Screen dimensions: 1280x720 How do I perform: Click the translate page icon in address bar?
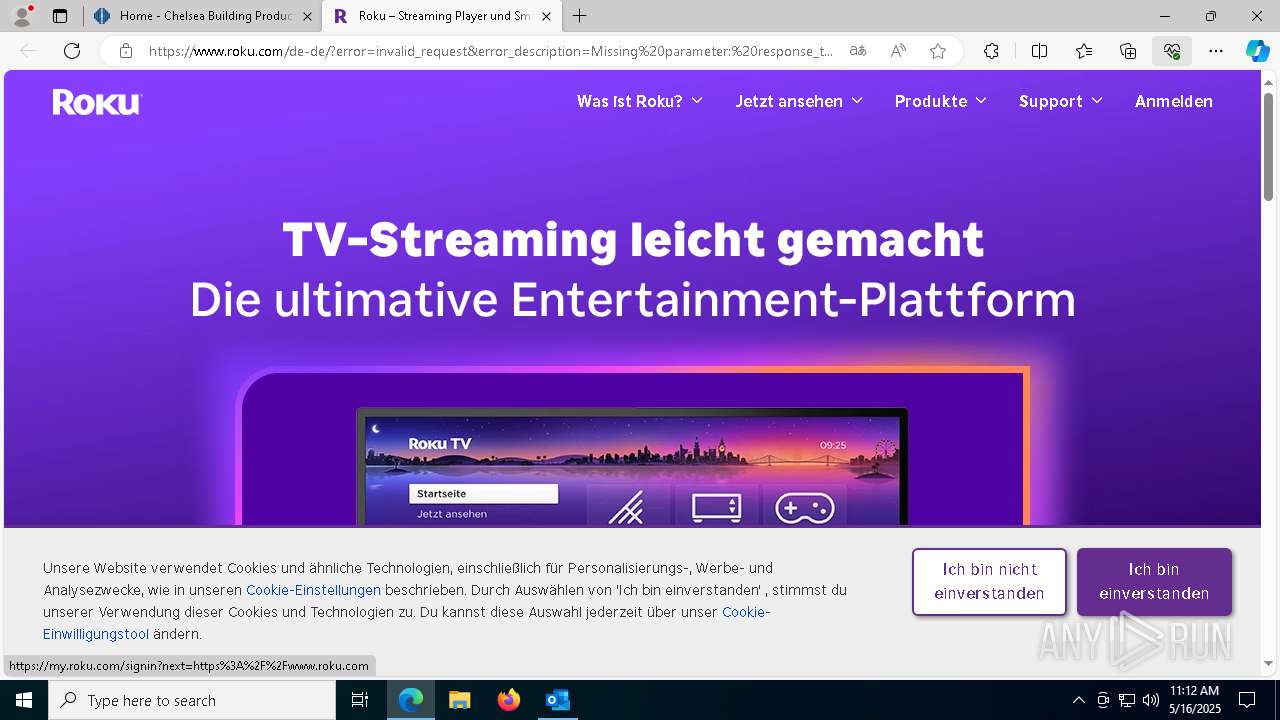[858, 51]
